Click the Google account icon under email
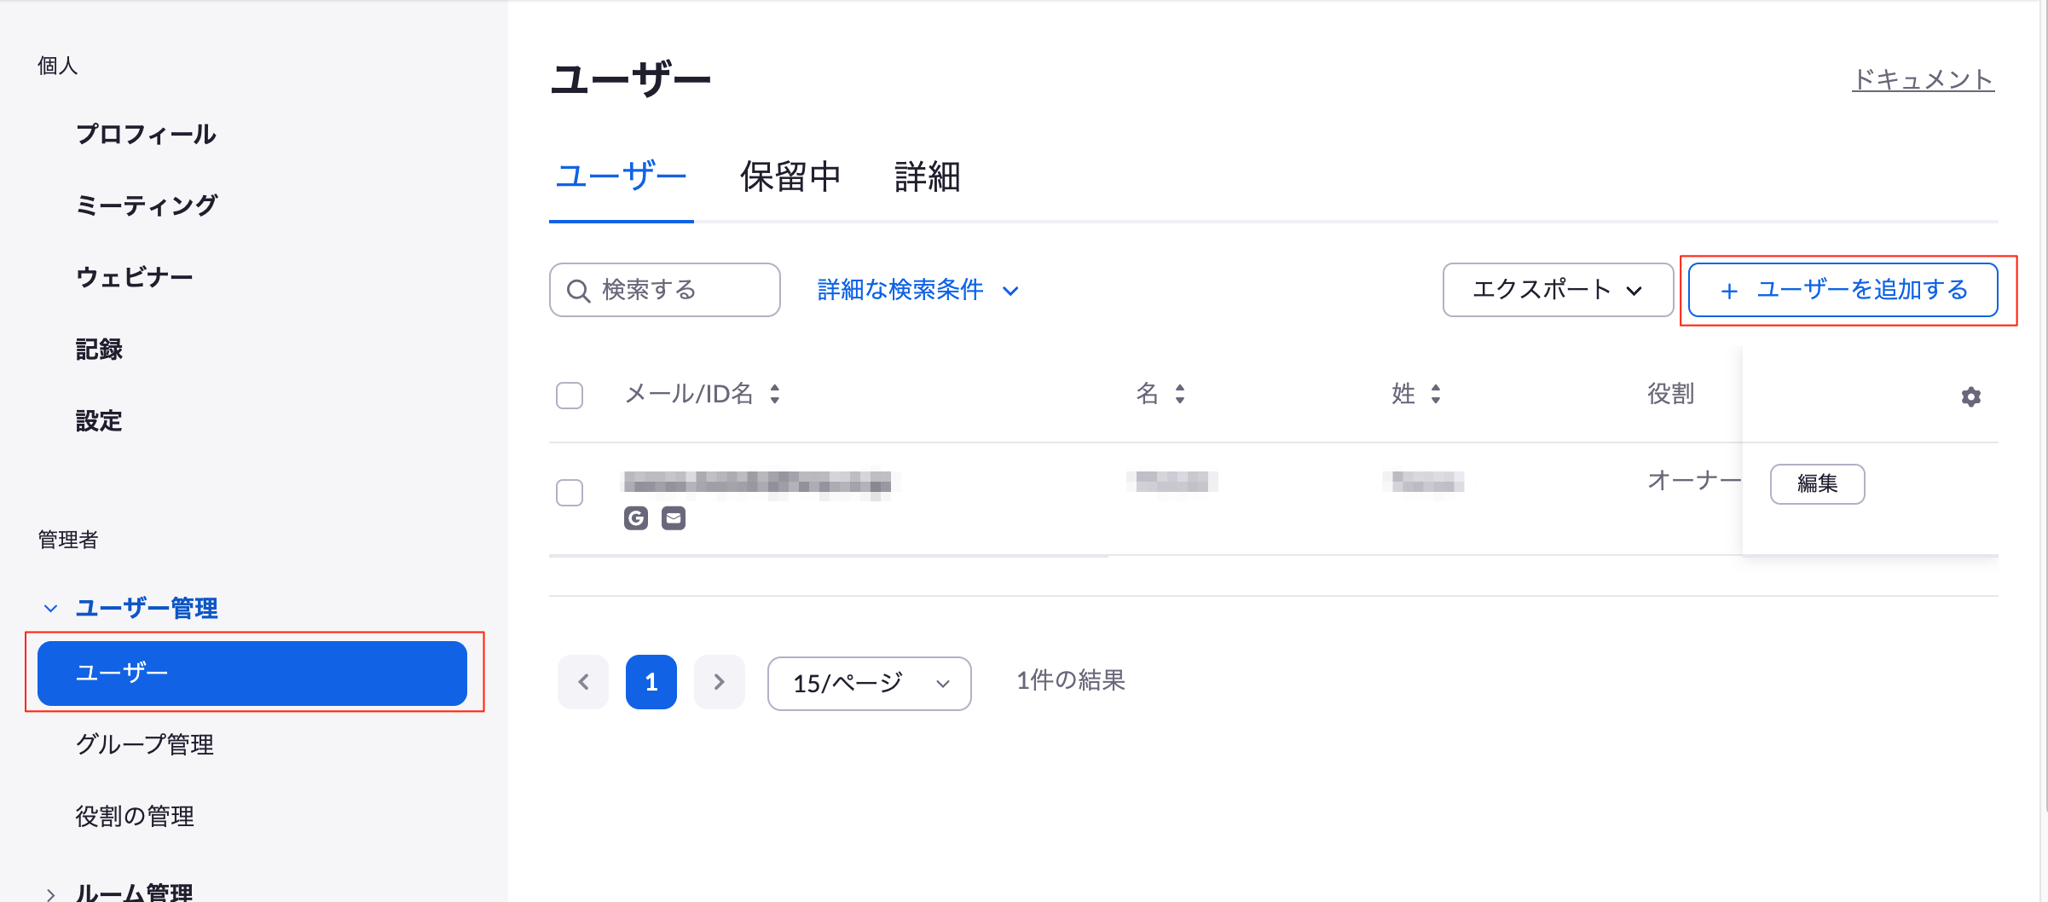The image size is (2048, 902). click(x=636, y=518)
